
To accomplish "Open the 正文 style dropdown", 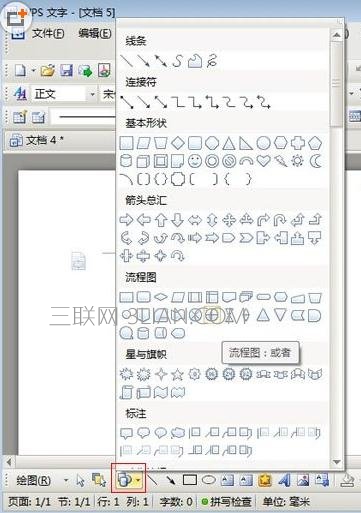I will (x=93, y=94).
